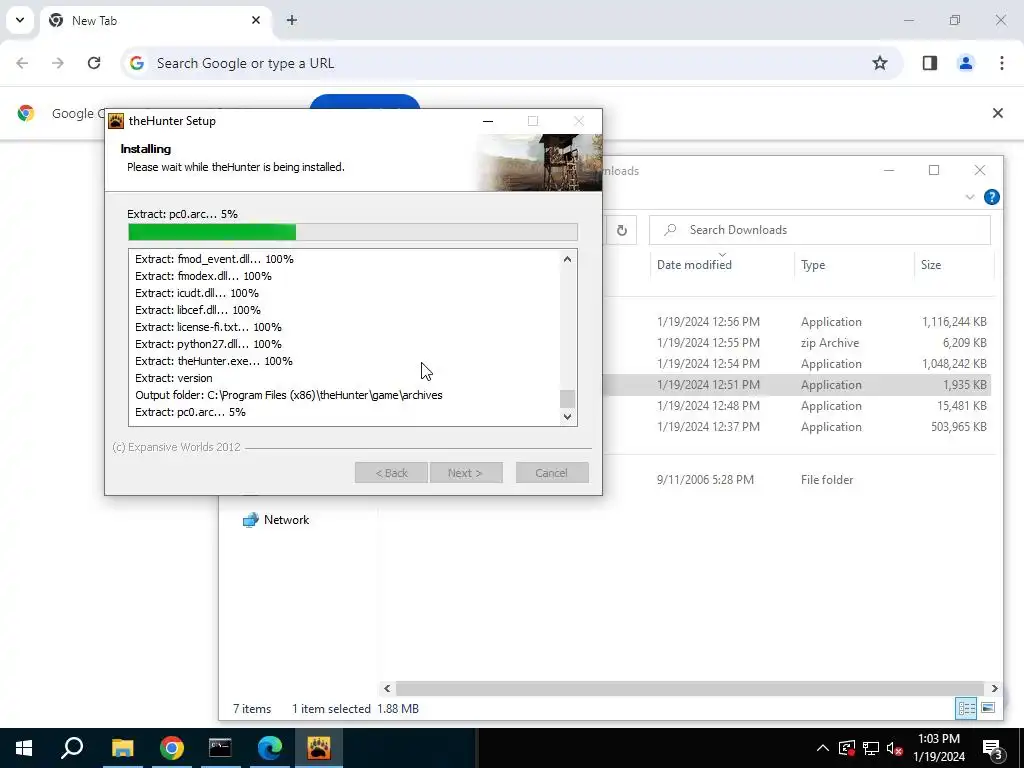Minimize the theHunter Setup window
The image size is (1024, 768).
(488, 121)
